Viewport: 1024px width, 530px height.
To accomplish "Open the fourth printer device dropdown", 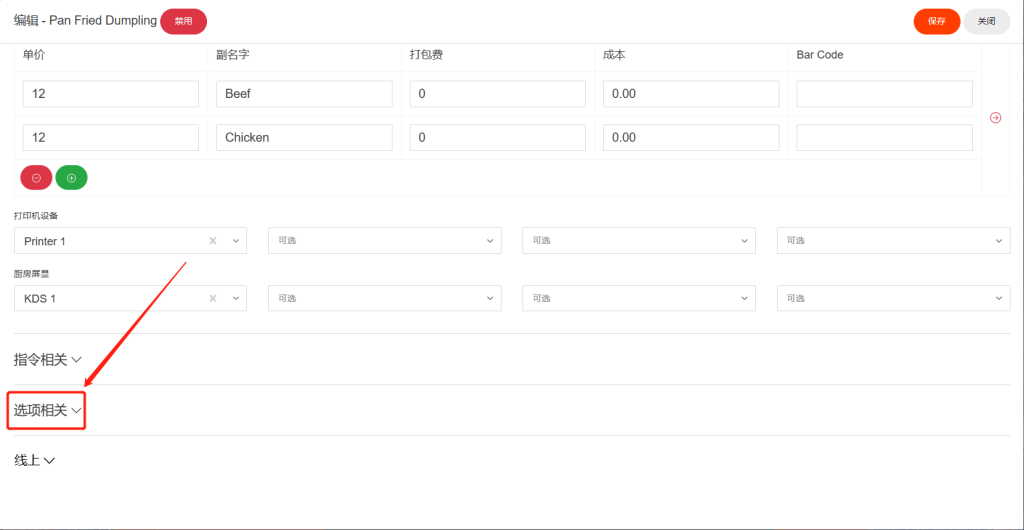I will [893, 241].
